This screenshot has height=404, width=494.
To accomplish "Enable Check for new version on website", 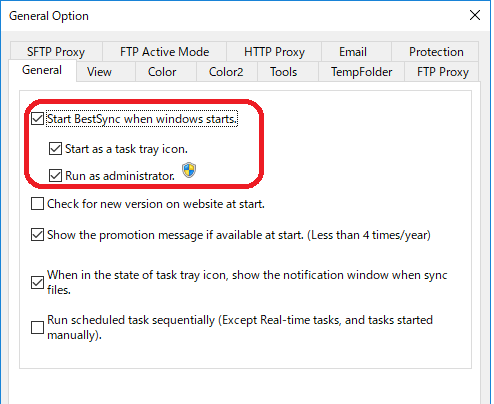I will click(x=37, y=204).
